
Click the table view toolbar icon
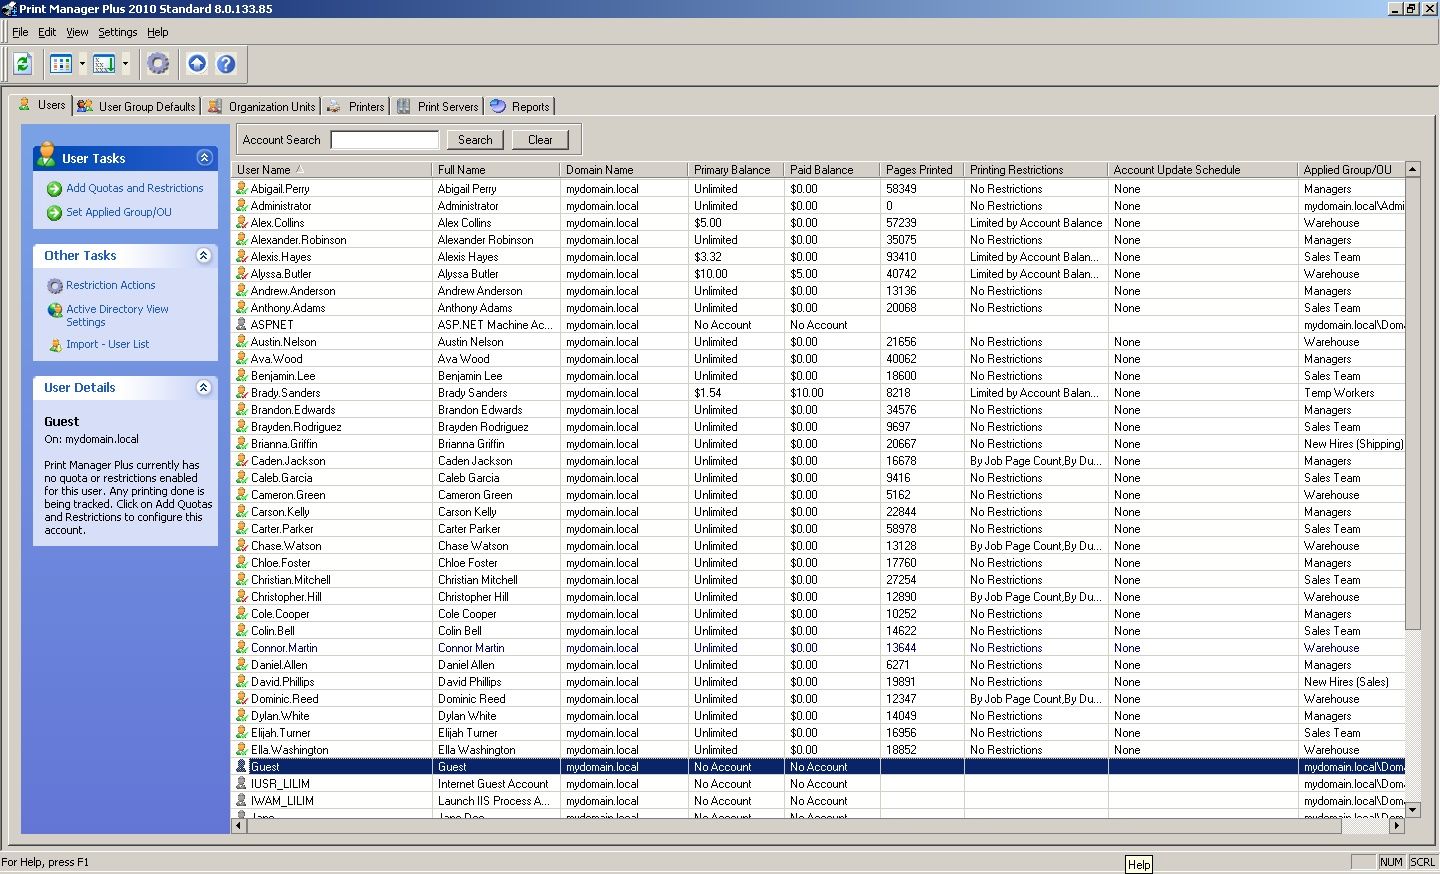[x=61, y=64]
